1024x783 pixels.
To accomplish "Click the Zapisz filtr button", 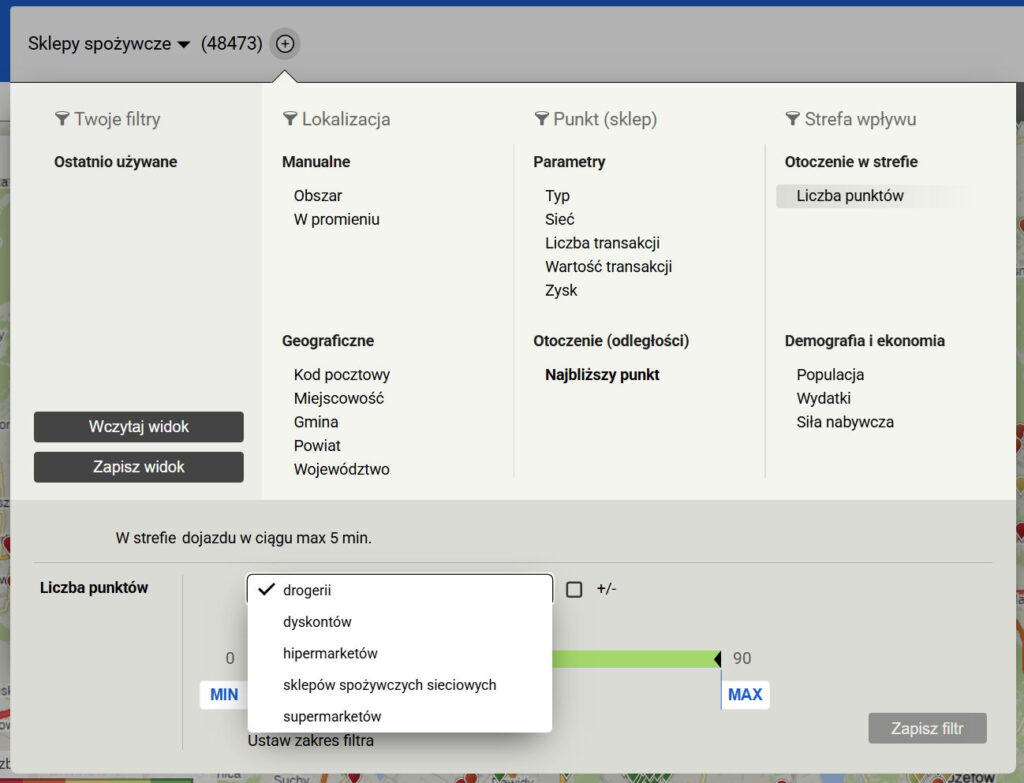I will tap(927, 728).
